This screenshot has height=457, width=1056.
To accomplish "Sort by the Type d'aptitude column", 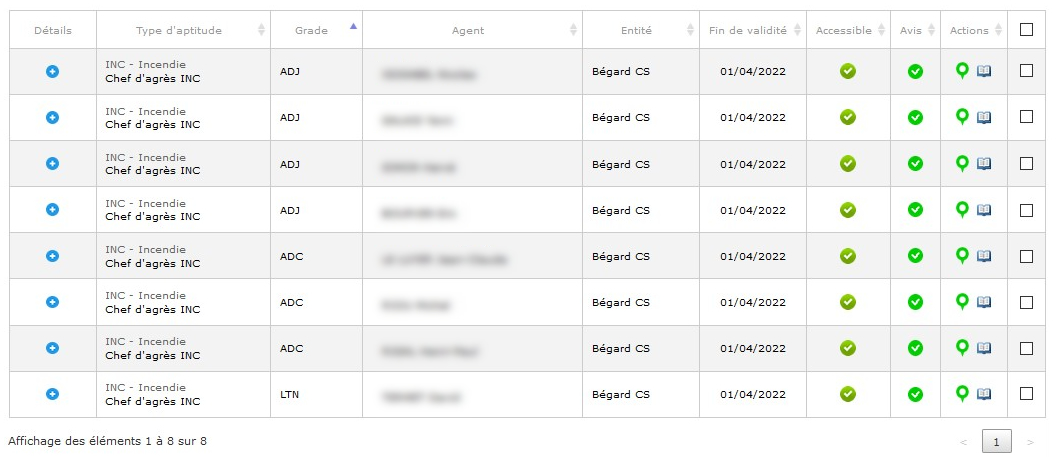I will 183,30.
